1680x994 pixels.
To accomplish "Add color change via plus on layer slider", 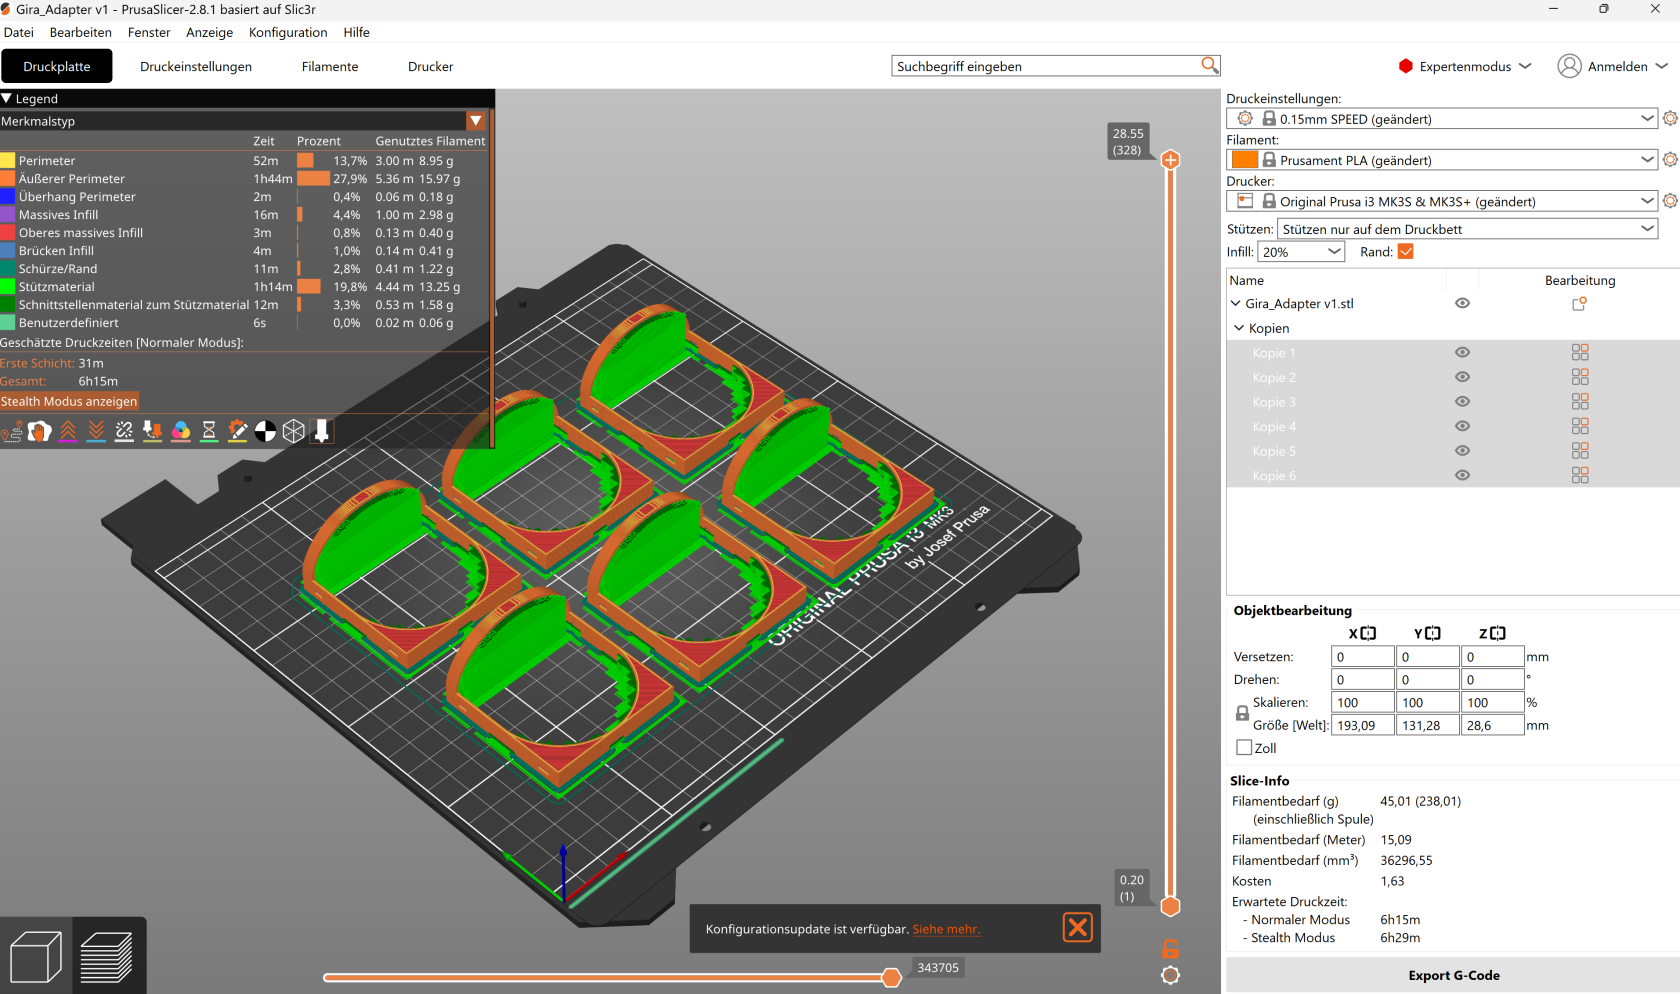I will 1170,160.
